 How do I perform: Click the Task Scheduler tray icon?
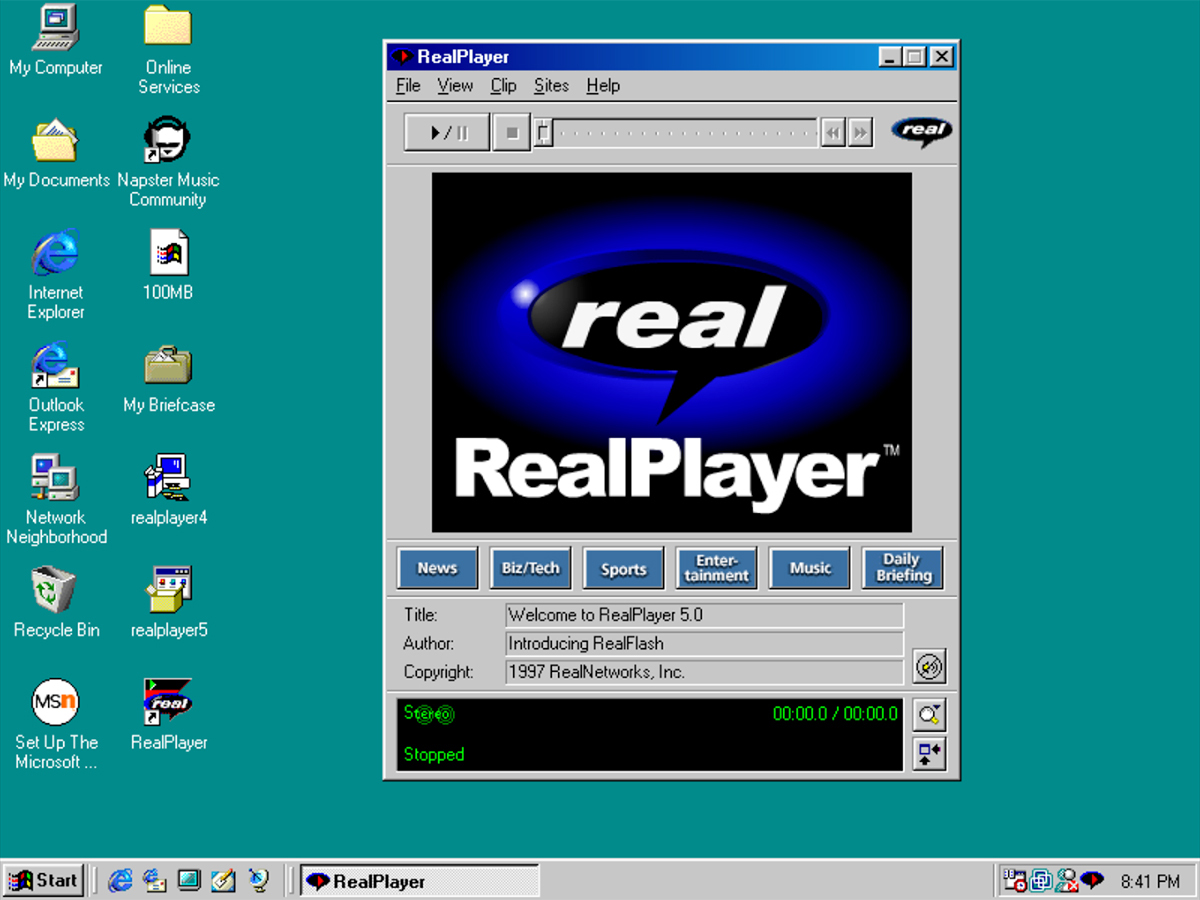[x=1015, y=881]
